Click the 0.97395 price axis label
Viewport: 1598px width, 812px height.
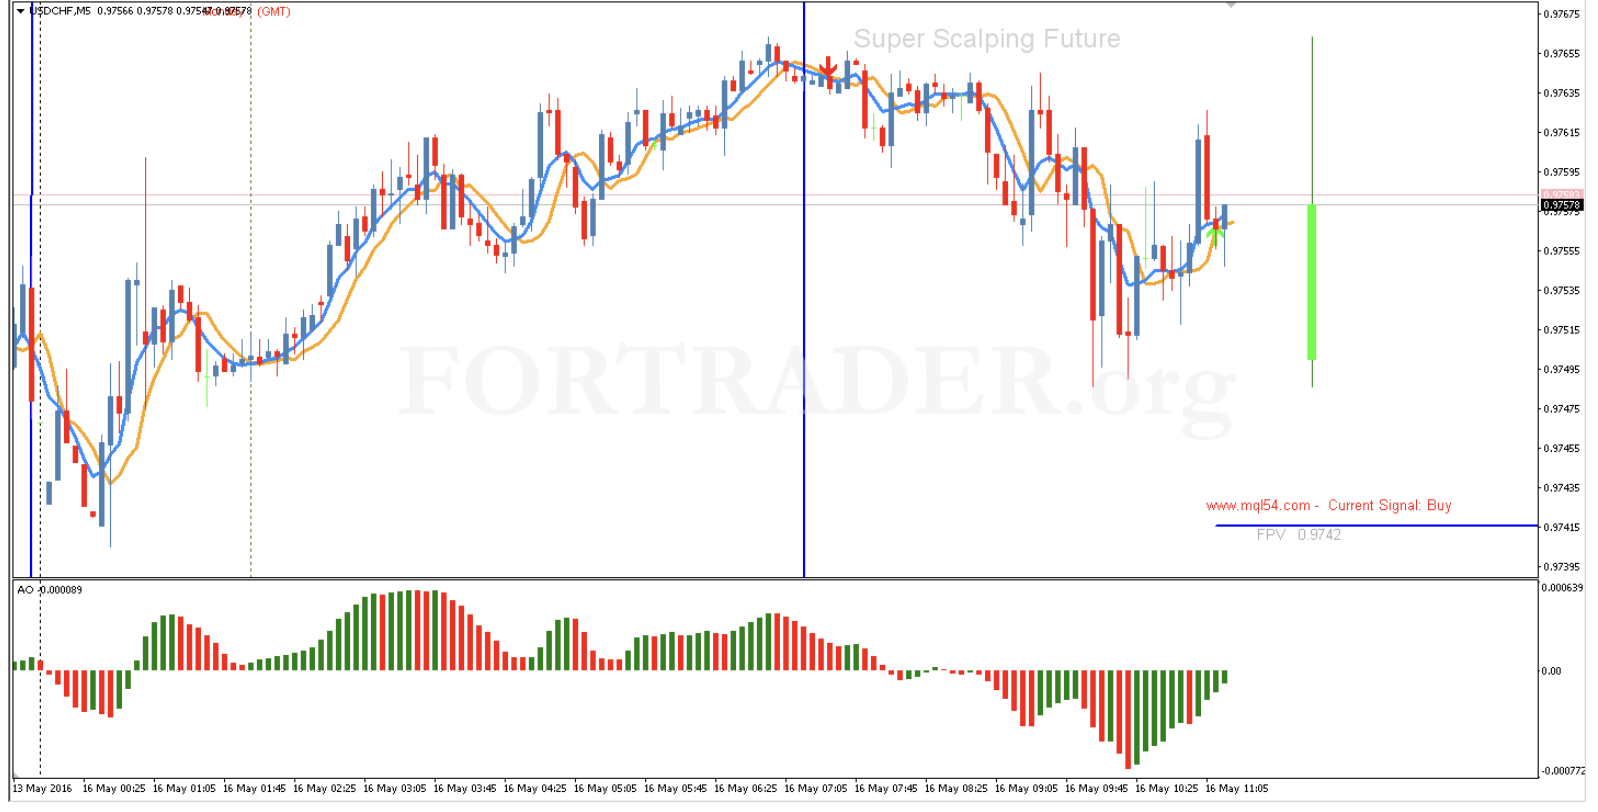pyautogui.click(x=1562, y=566)
